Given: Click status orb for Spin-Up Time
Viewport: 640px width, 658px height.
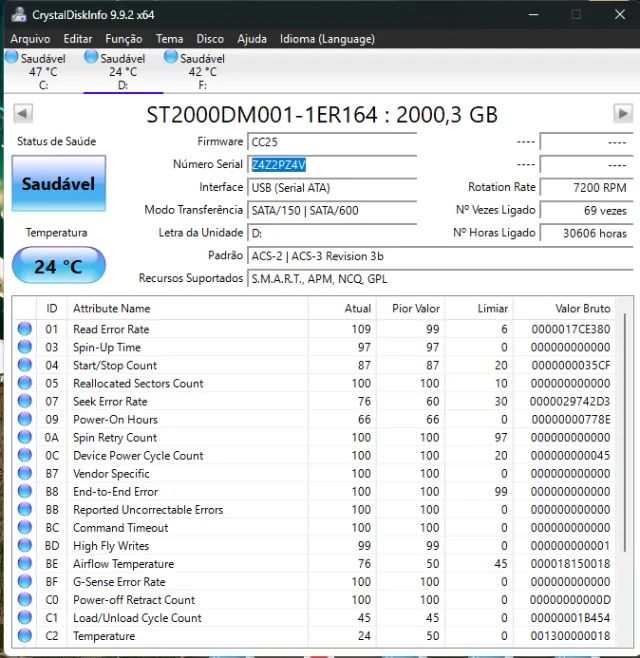Looking at the screenshot, I should click(25, 347).
